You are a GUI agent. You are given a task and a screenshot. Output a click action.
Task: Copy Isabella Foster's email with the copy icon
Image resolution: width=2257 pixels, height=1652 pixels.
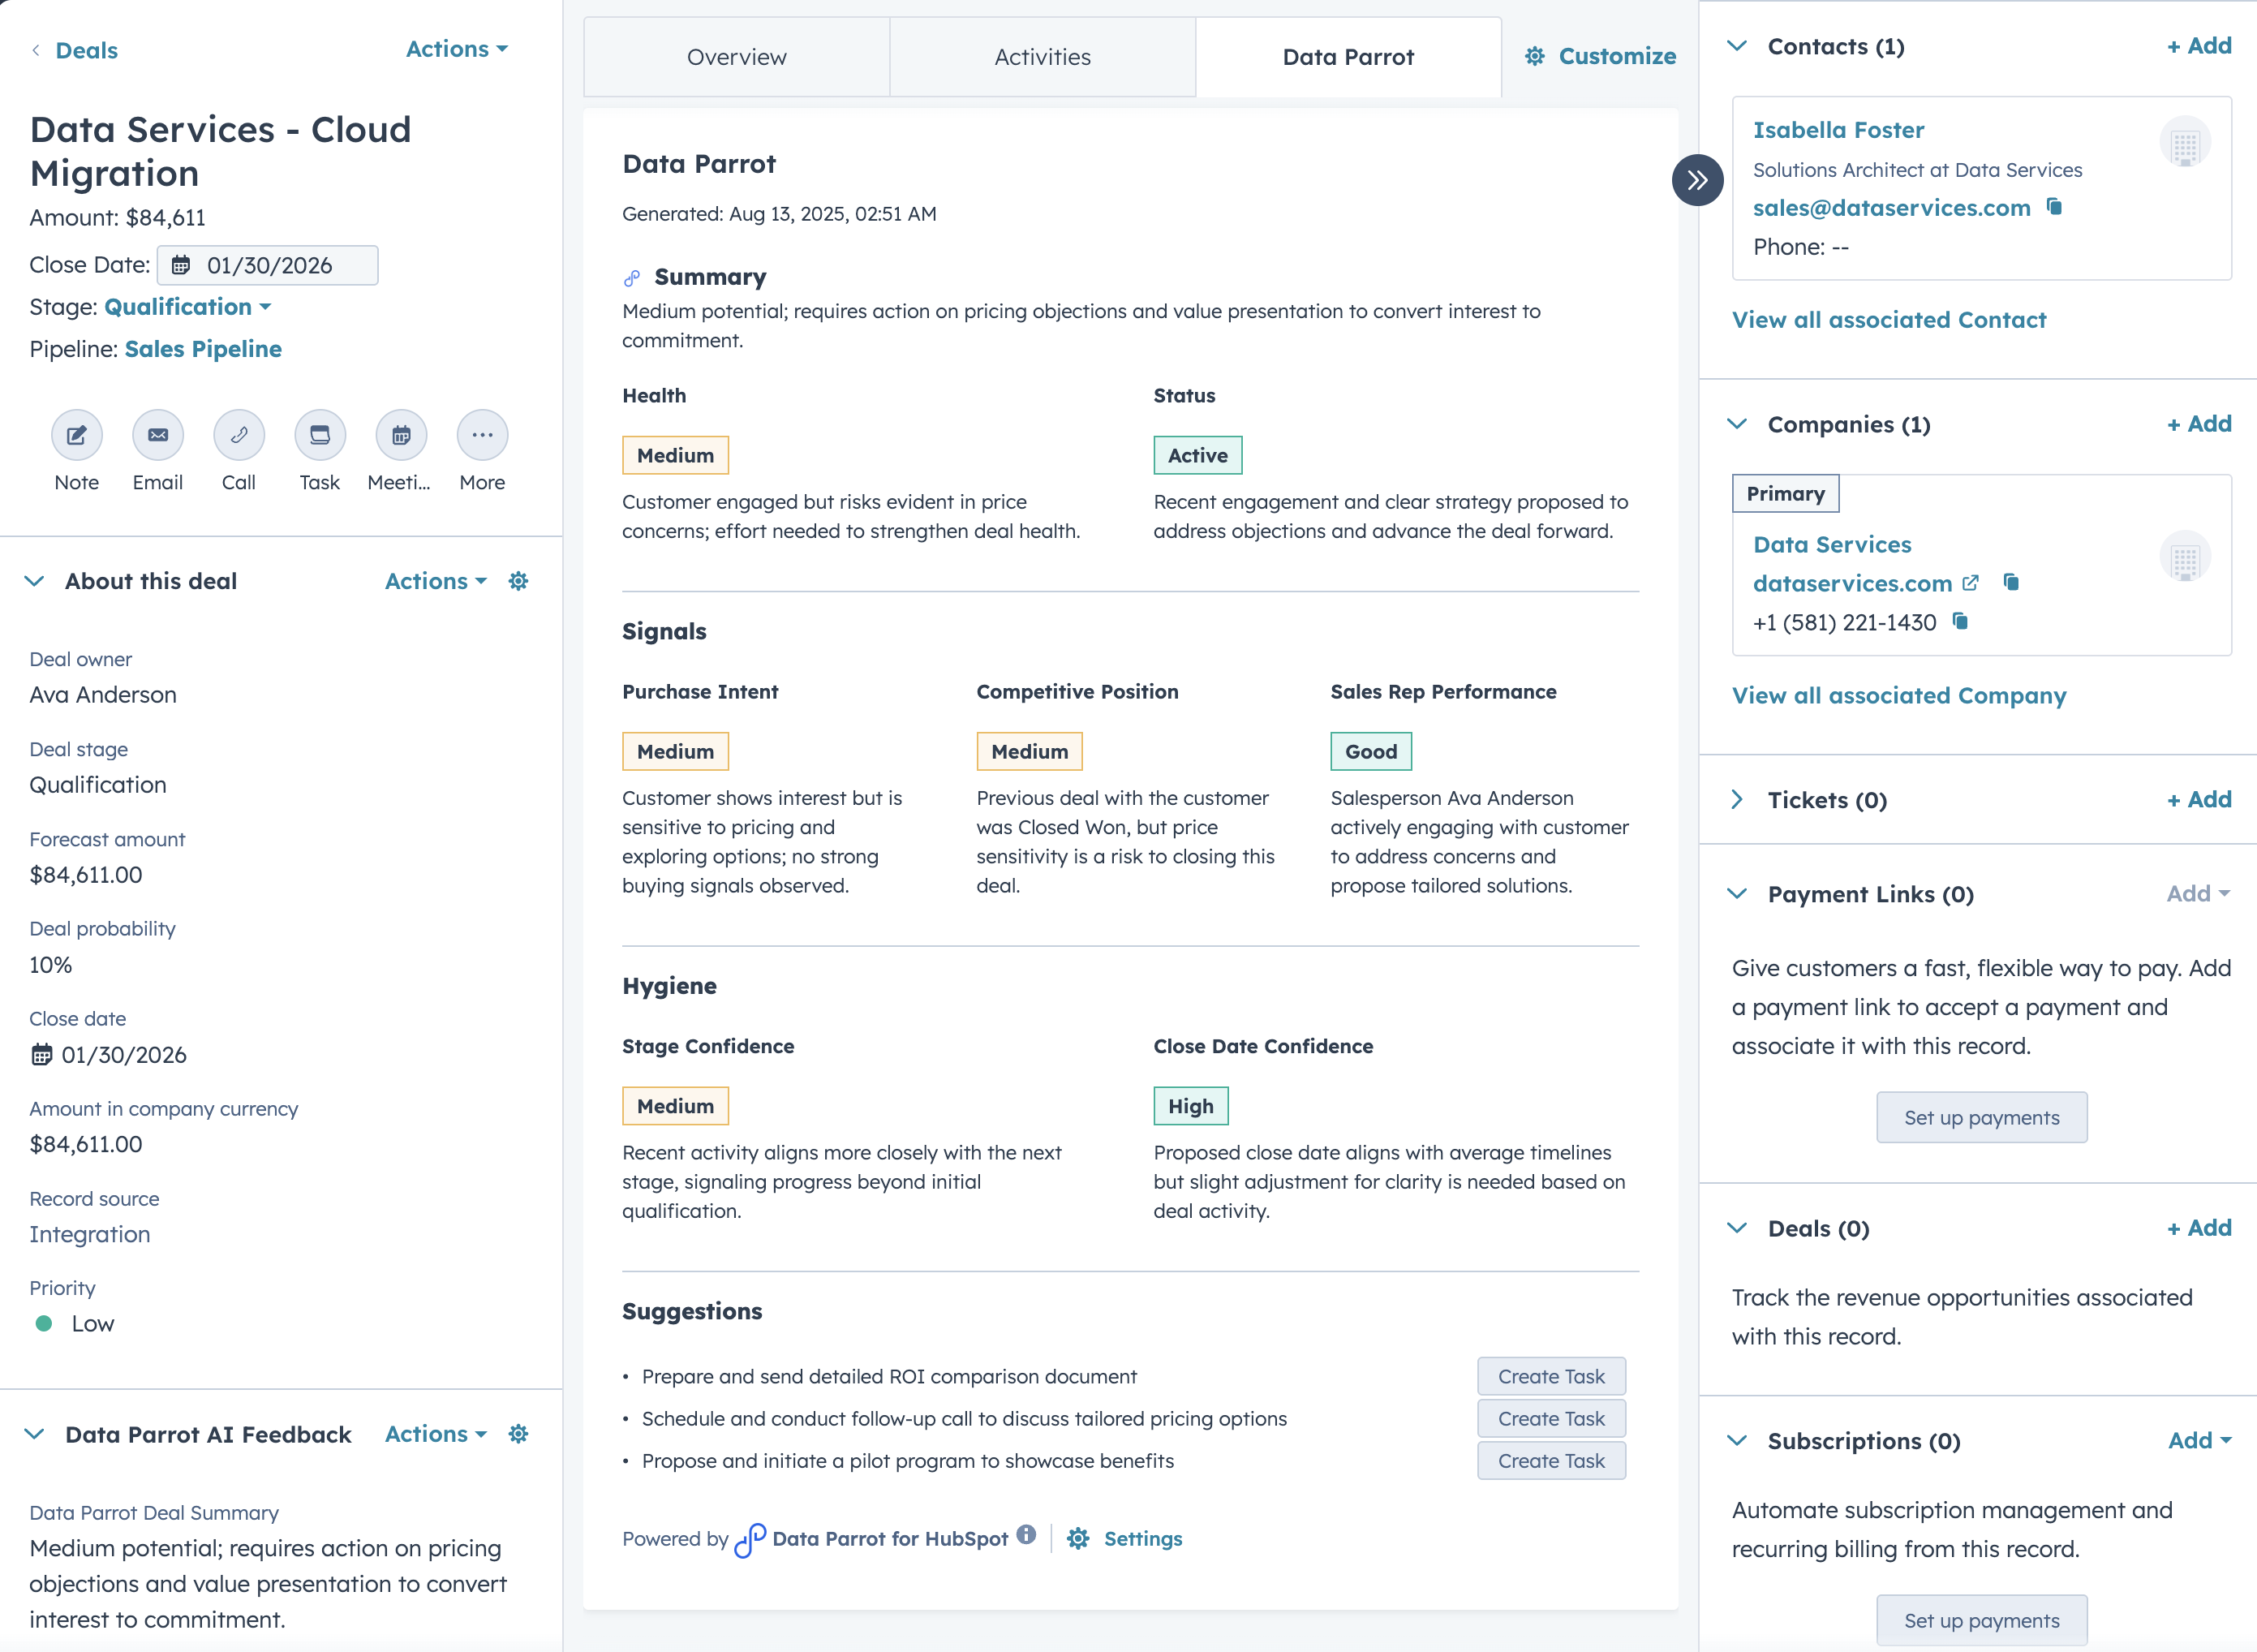(x=2052, y=208)
